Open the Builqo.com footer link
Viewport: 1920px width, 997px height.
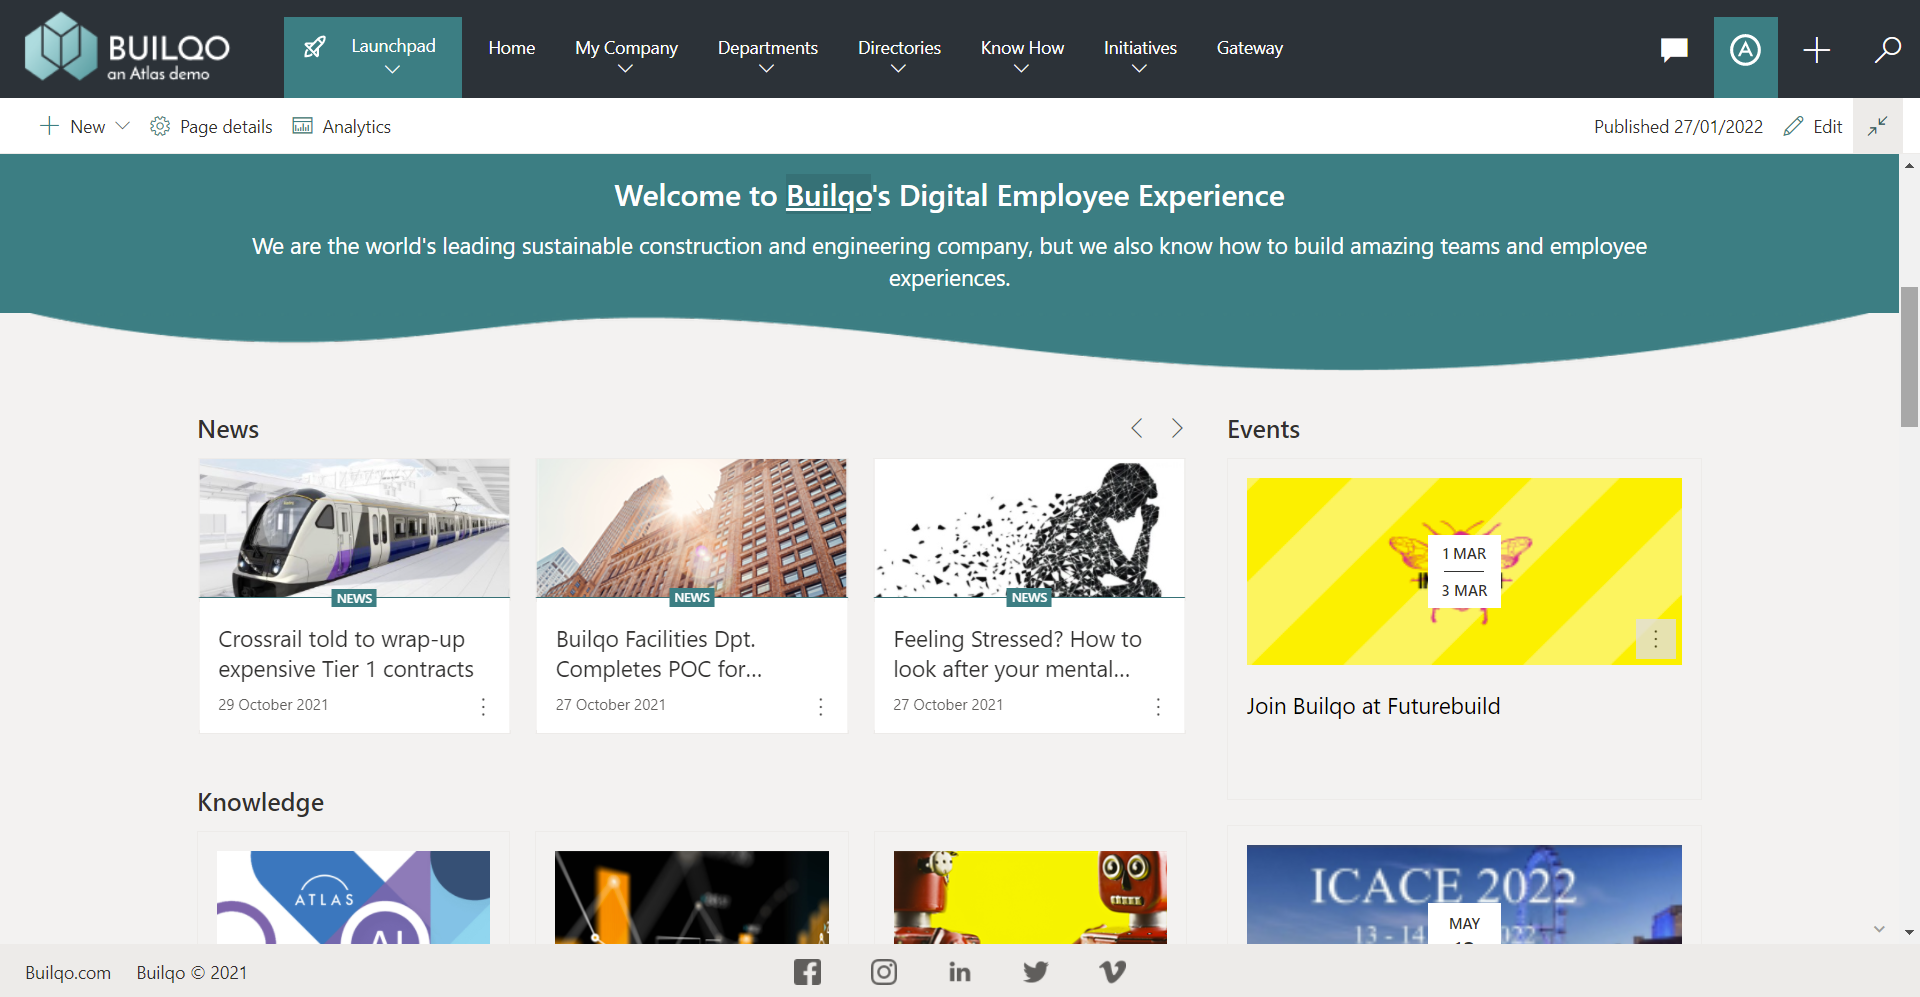[x=68, y=973]
